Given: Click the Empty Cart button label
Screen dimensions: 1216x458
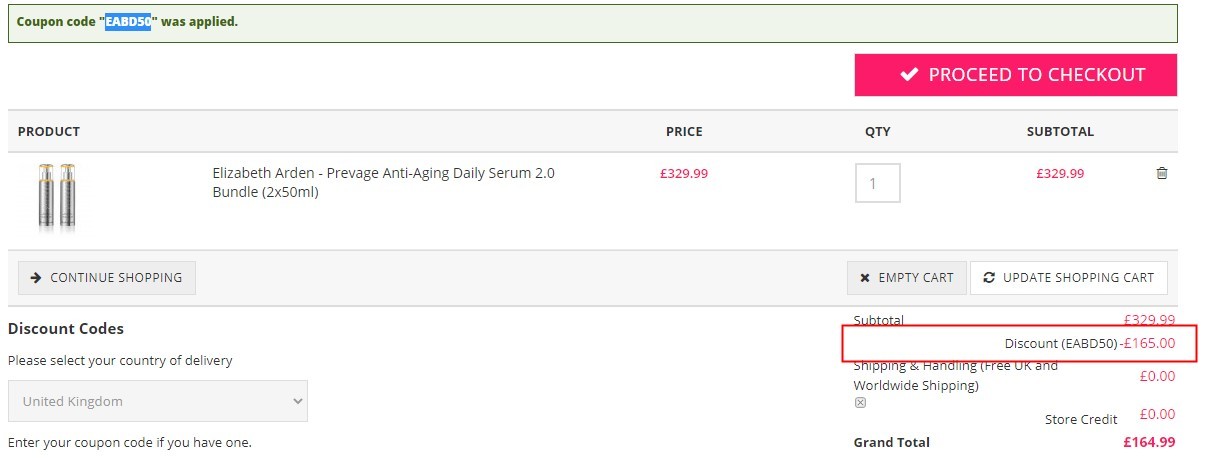Looking at the screenshot, I should coord(916,278).
